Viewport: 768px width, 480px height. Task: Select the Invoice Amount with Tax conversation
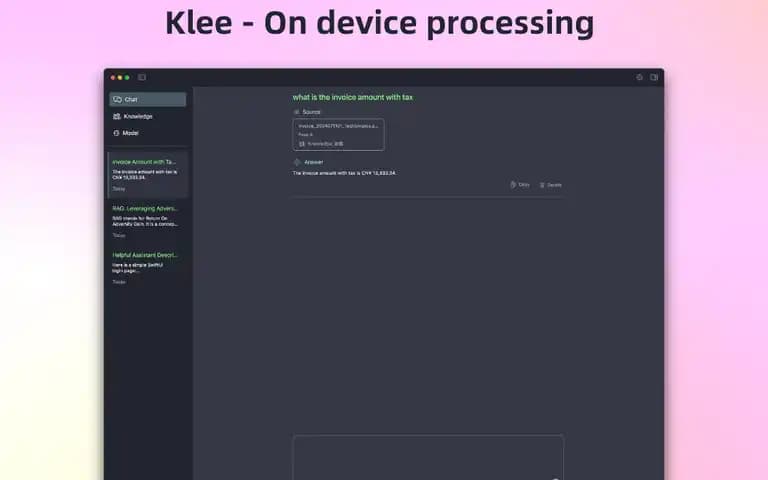[148, 175]
